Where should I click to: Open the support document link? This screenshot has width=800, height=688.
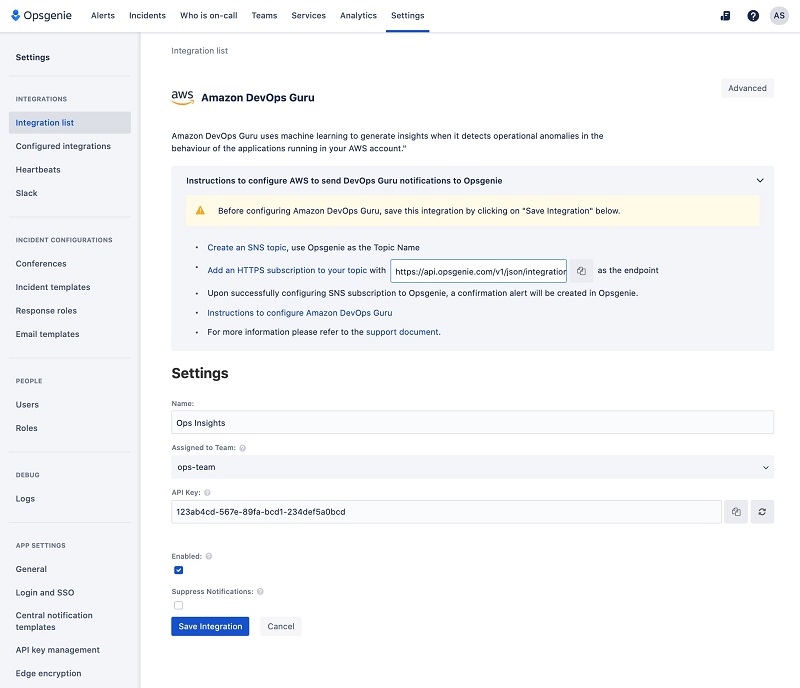coord(402,332)
